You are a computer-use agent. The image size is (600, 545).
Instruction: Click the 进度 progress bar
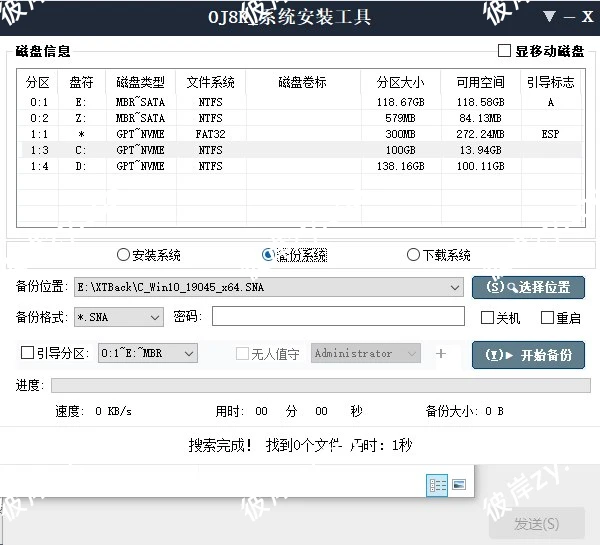coord(321,385)
